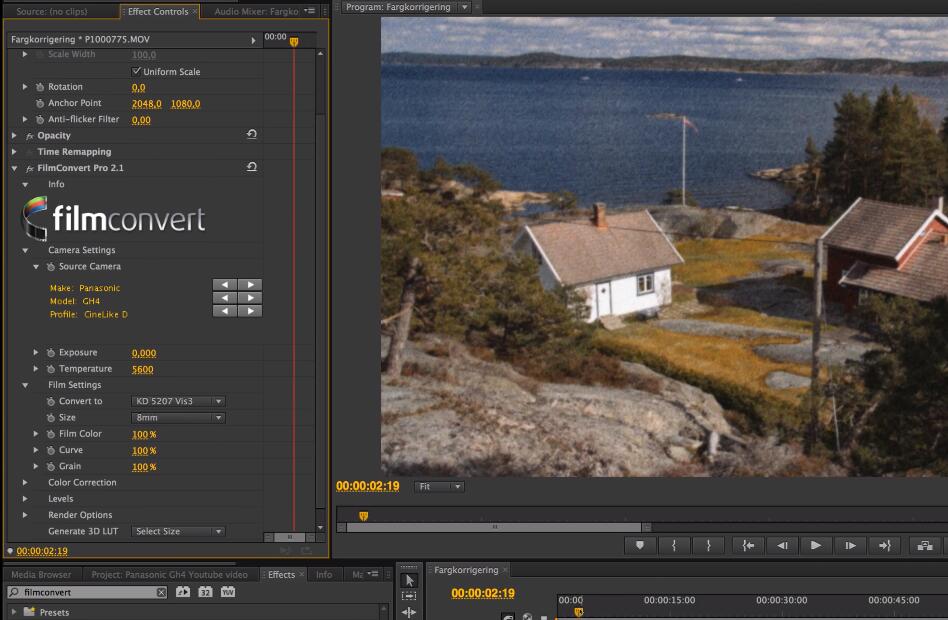948x620 pixels.
Task: Toggle Exposure animation stopwatch
Action: [x=51, y=353]
